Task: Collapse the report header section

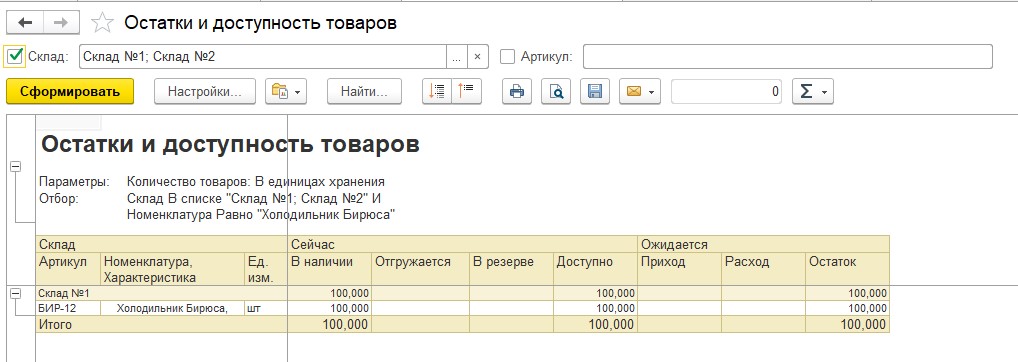Action: pyautogui.click(x=16, y=167)
